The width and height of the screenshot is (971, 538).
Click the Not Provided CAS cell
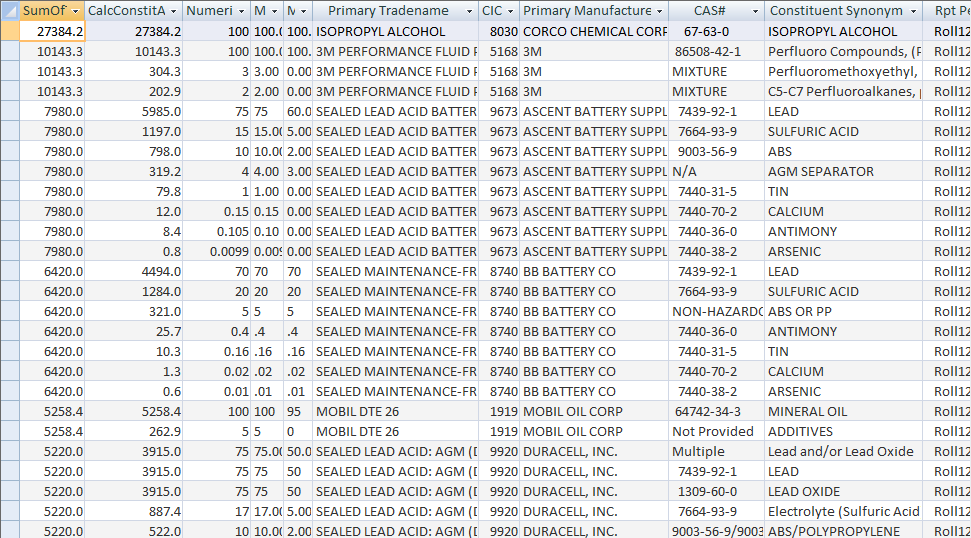(x=716, y=432)
